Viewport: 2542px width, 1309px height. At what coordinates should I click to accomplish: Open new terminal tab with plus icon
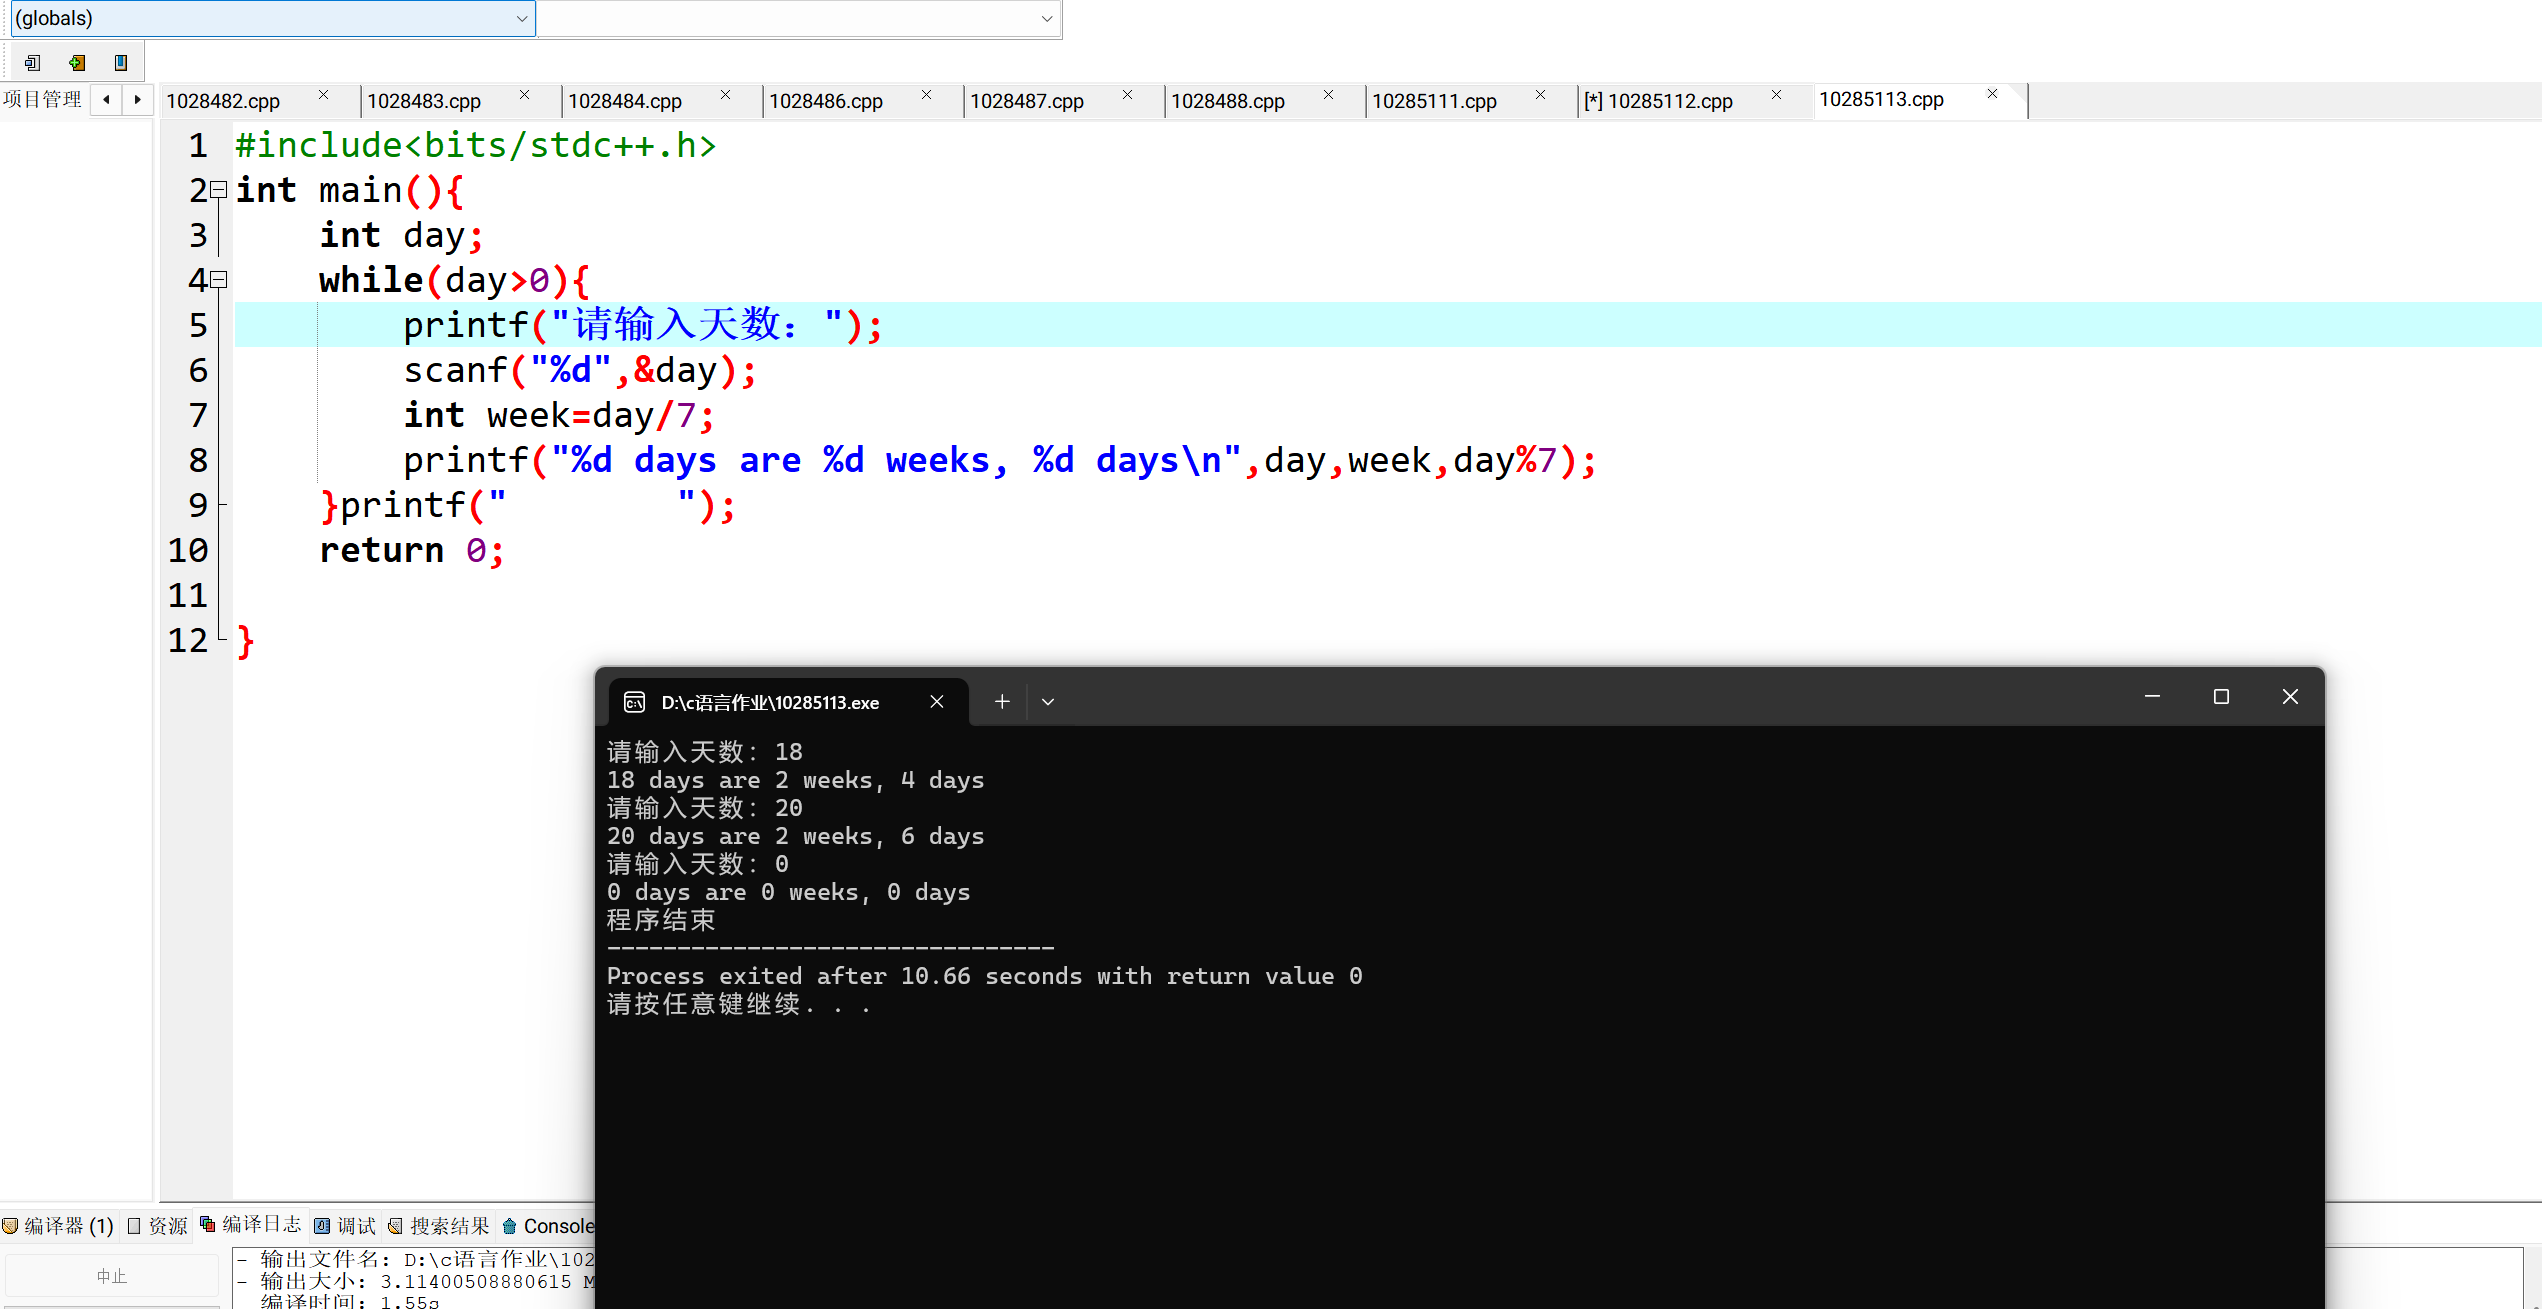[x=1002, y=702]
